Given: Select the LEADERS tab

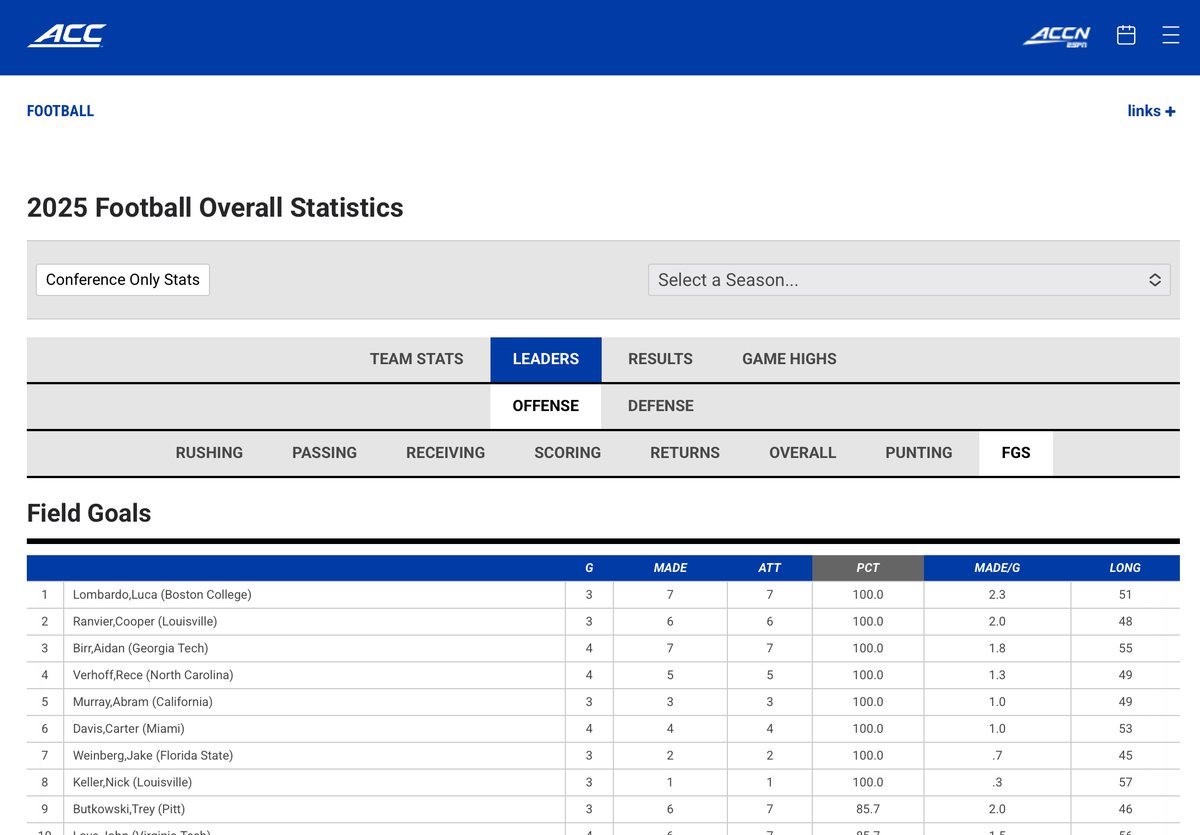Looking at the screenshot, I should (546, 359).
